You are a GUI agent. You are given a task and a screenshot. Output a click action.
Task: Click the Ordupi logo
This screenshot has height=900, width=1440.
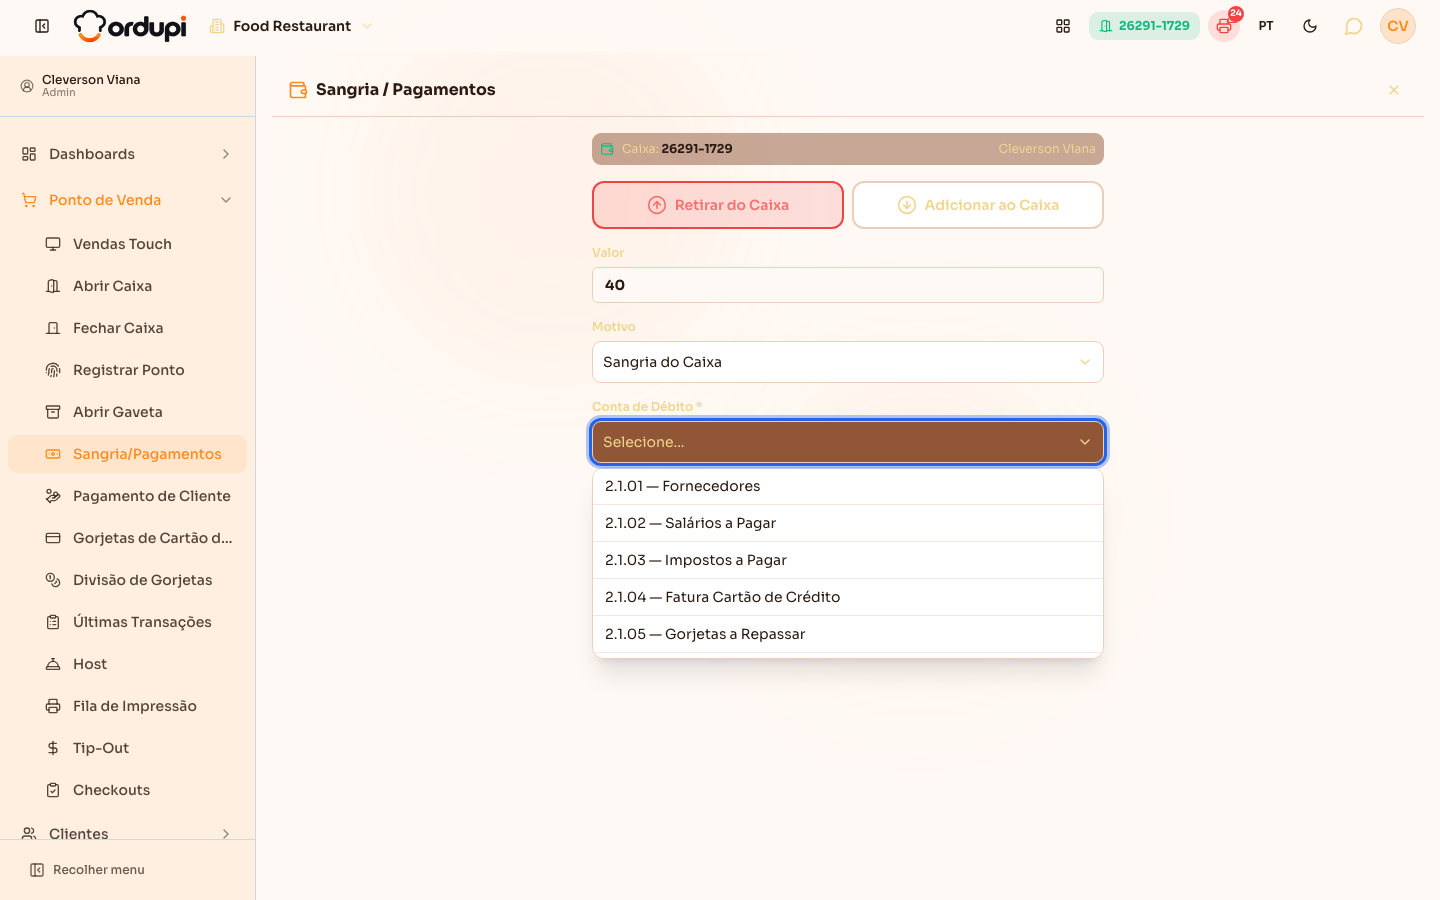(130, 26)
